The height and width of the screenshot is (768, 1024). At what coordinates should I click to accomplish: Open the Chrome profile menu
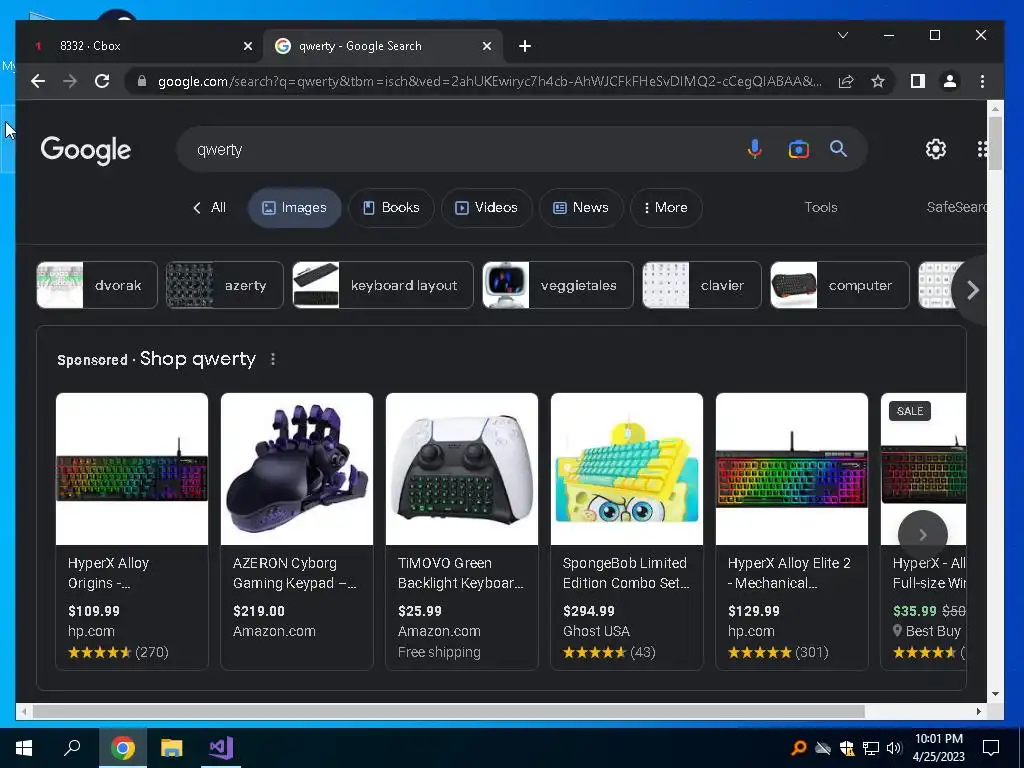(x=950, y=81)
